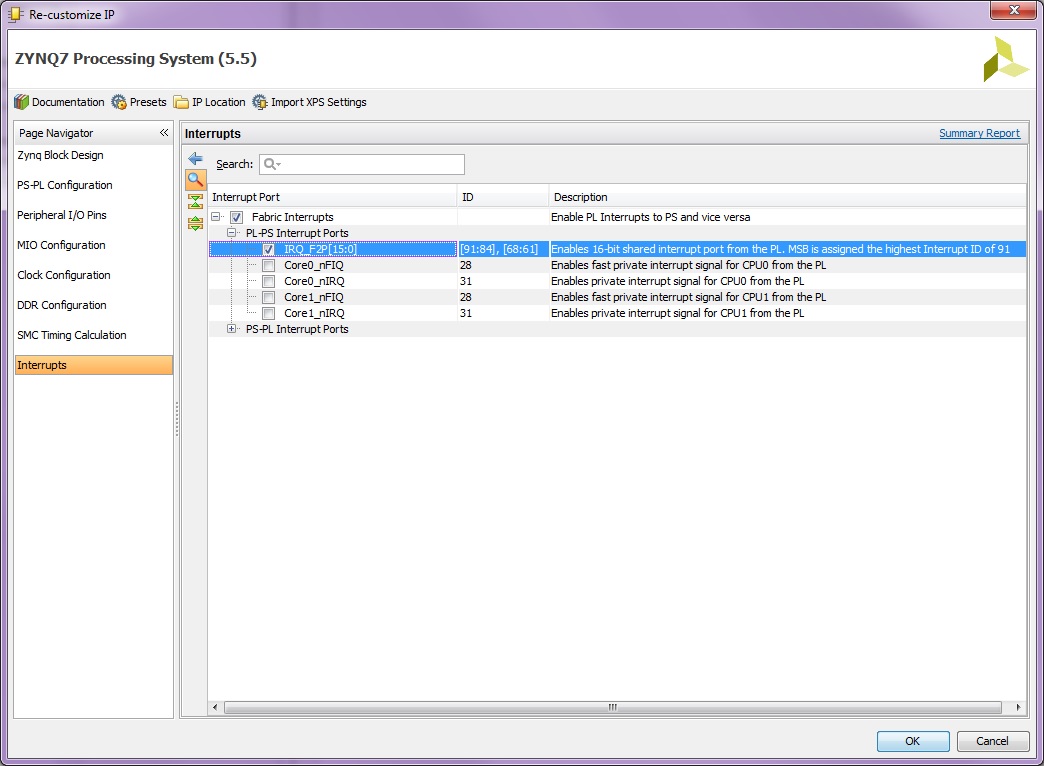This screenshot has height=766, width=1044.
Task: Collapse the Page Navigator panel via its chevron
Action: tap(163, 132)
